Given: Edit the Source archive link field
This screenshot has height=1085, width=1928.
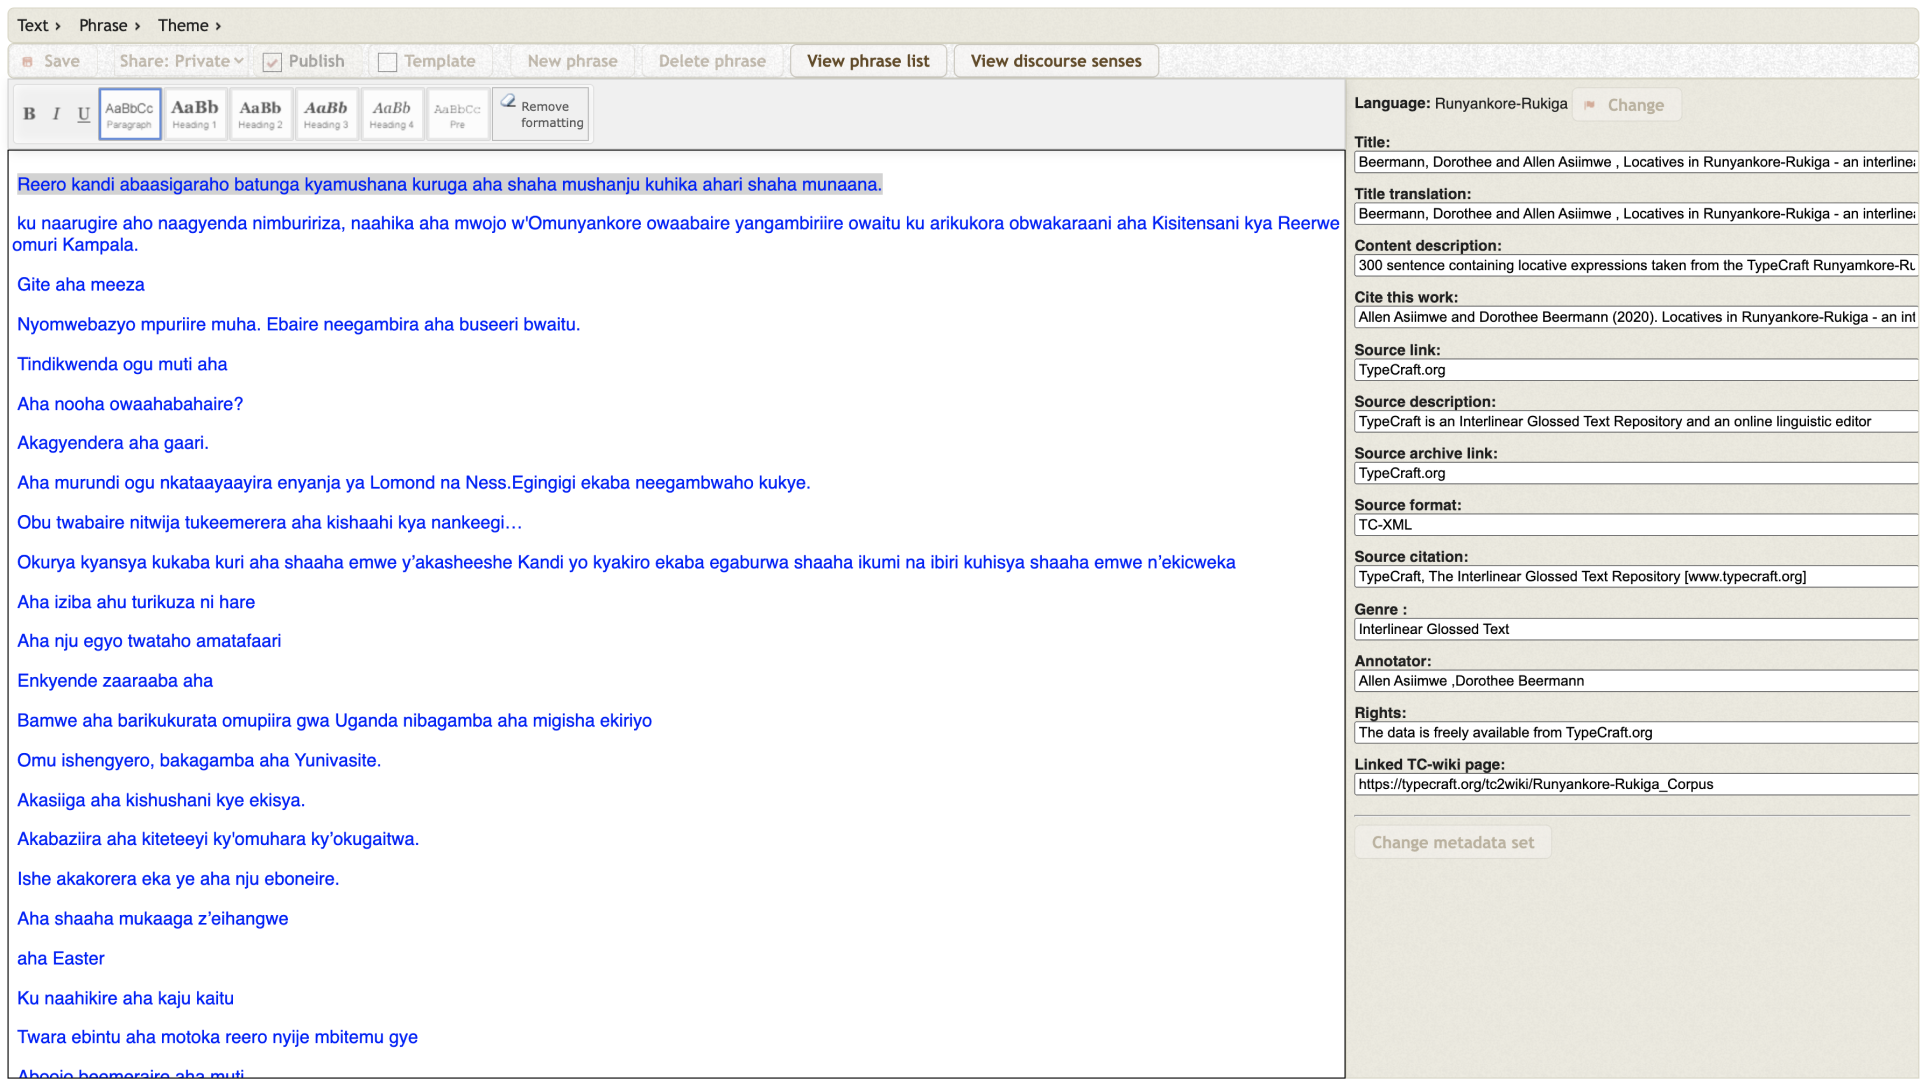Looking at the screenshot, I should 1636,473.
